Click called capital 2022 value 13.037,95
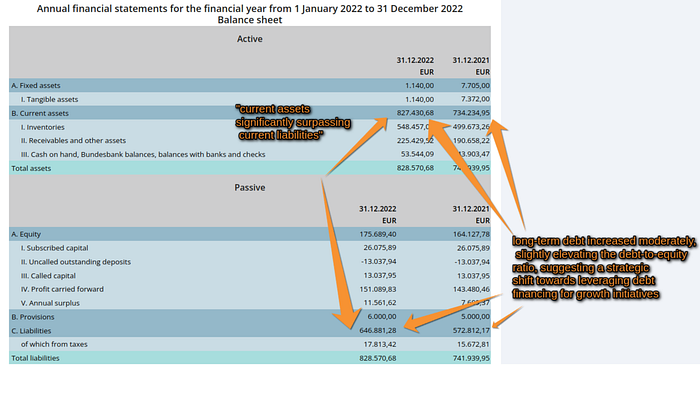This screenshot has height=394, width=700. pyautogui.click(x=379, y=275)
